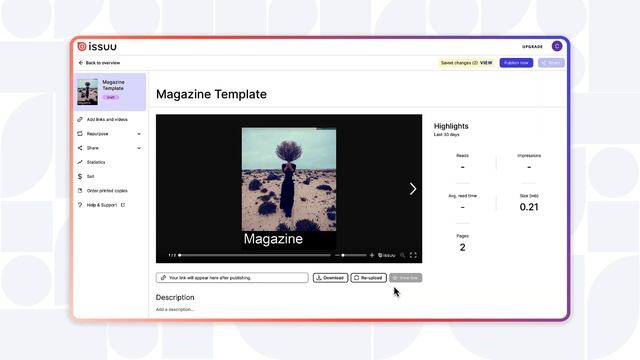Click the Add a description field

(x=175, y=309)
